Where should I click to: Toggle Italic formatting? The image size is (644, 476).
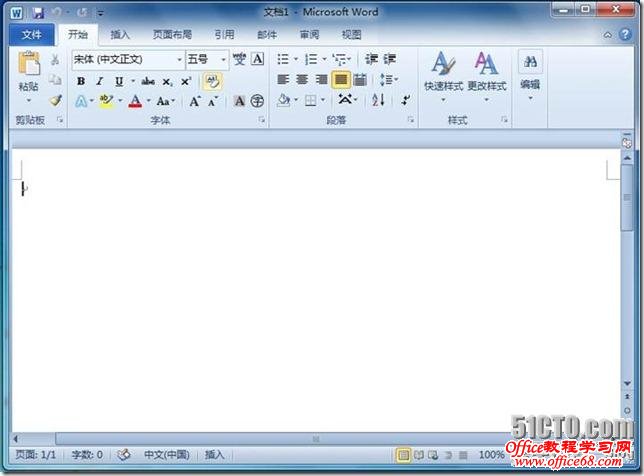pyautogui.click(x=99, y=81)
